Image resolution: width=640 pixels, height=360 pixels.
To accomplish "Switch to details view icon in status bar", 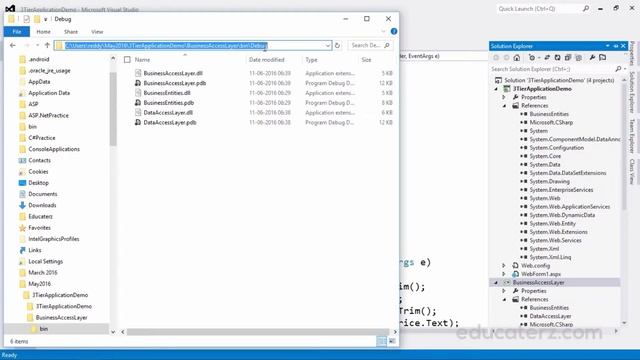I will pos(382,341).
